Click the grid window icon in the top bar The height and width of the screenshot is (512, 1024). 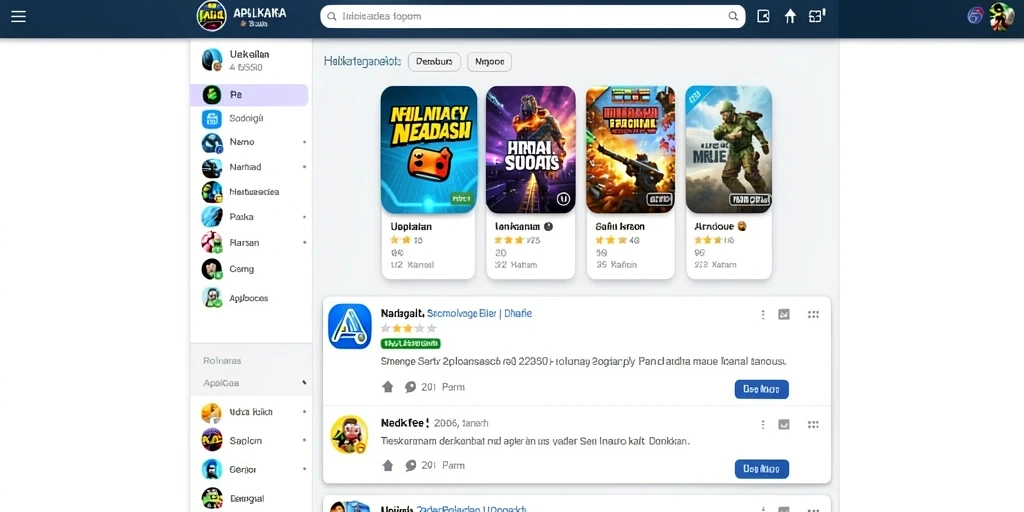[x=816, y=16]
